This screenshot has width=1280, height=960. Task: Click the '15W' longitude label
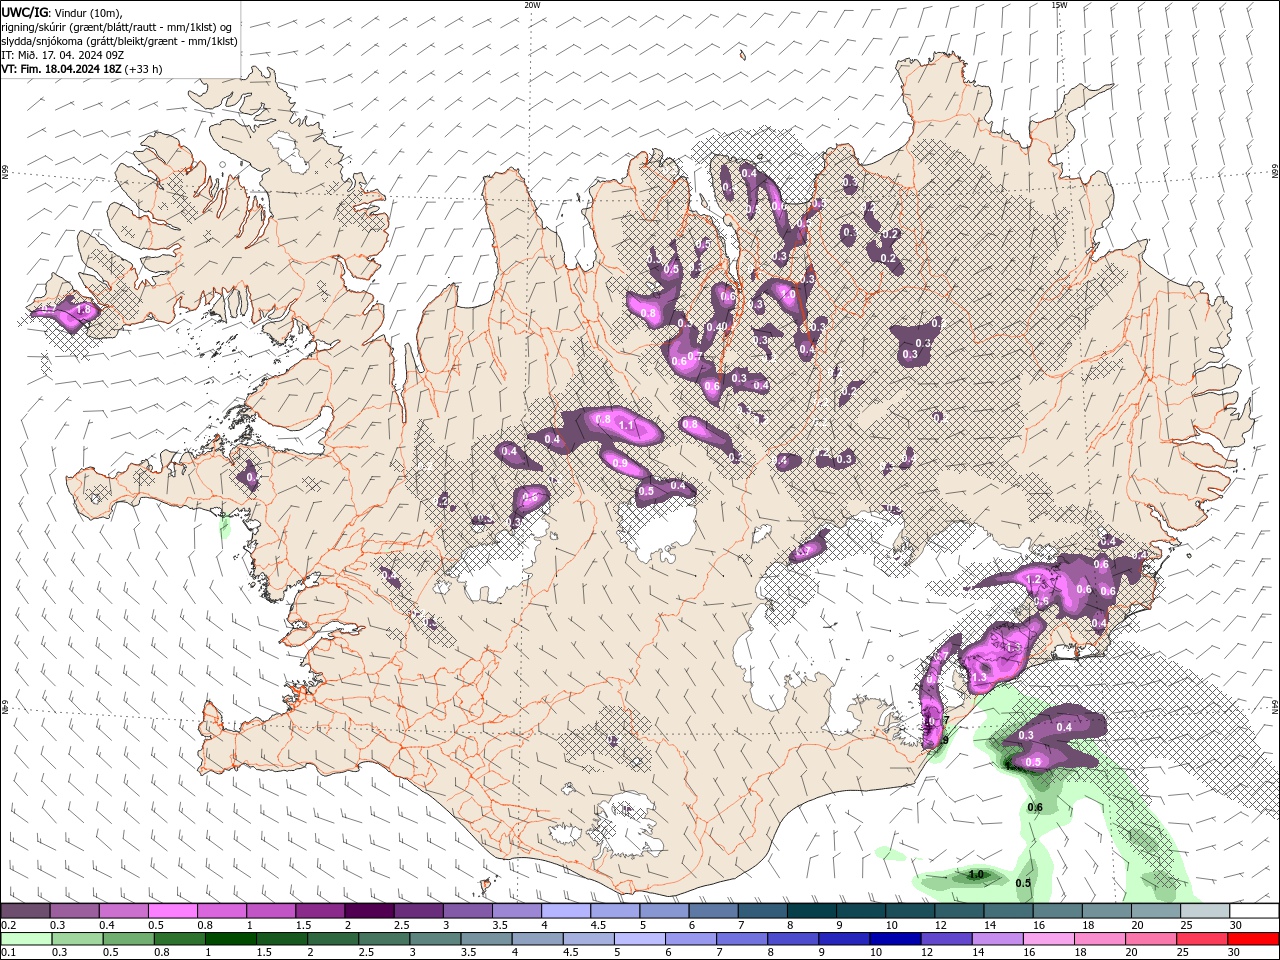[1059, 5]
